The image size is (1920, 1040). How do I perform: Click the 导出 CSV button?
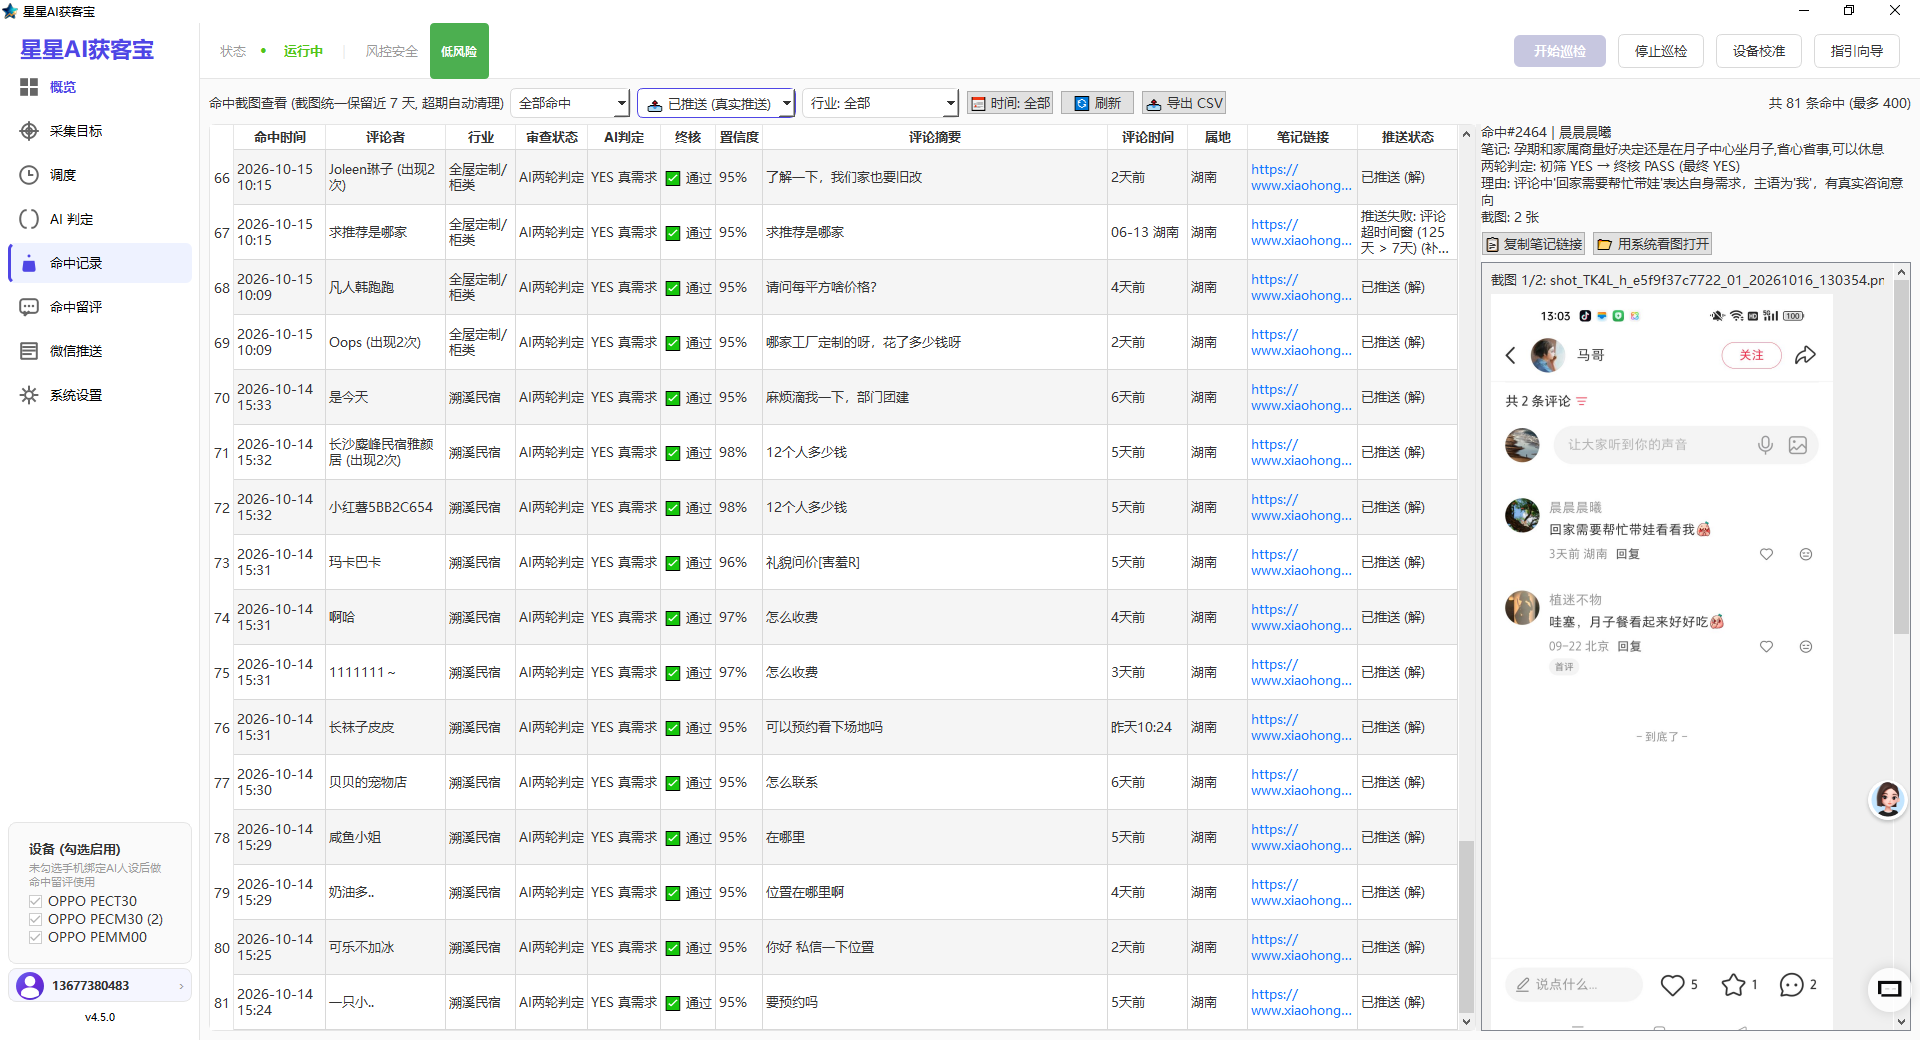1184,103
